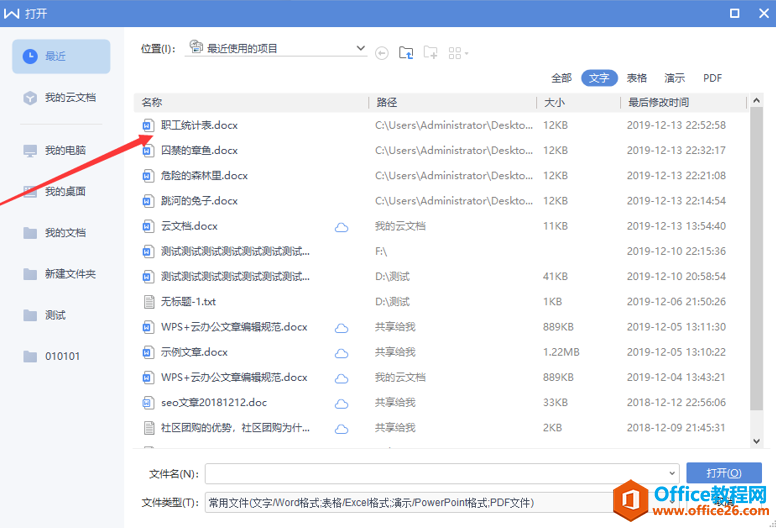Click the document icon of 职工统计表.docx
Screen dimensions: 776x528
click(148, 126)
